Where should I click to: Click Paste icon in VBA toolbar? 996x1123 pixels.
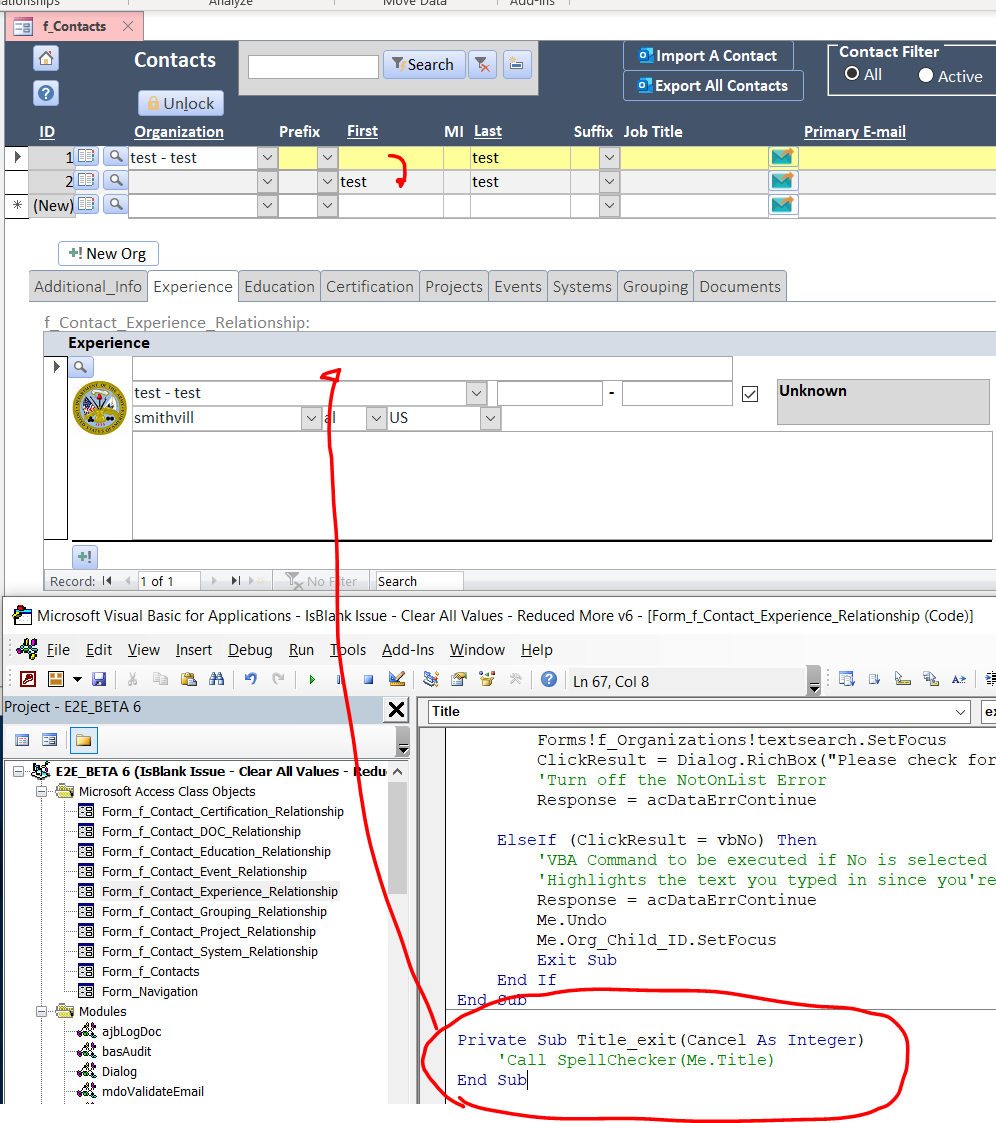tap(188, 679)
